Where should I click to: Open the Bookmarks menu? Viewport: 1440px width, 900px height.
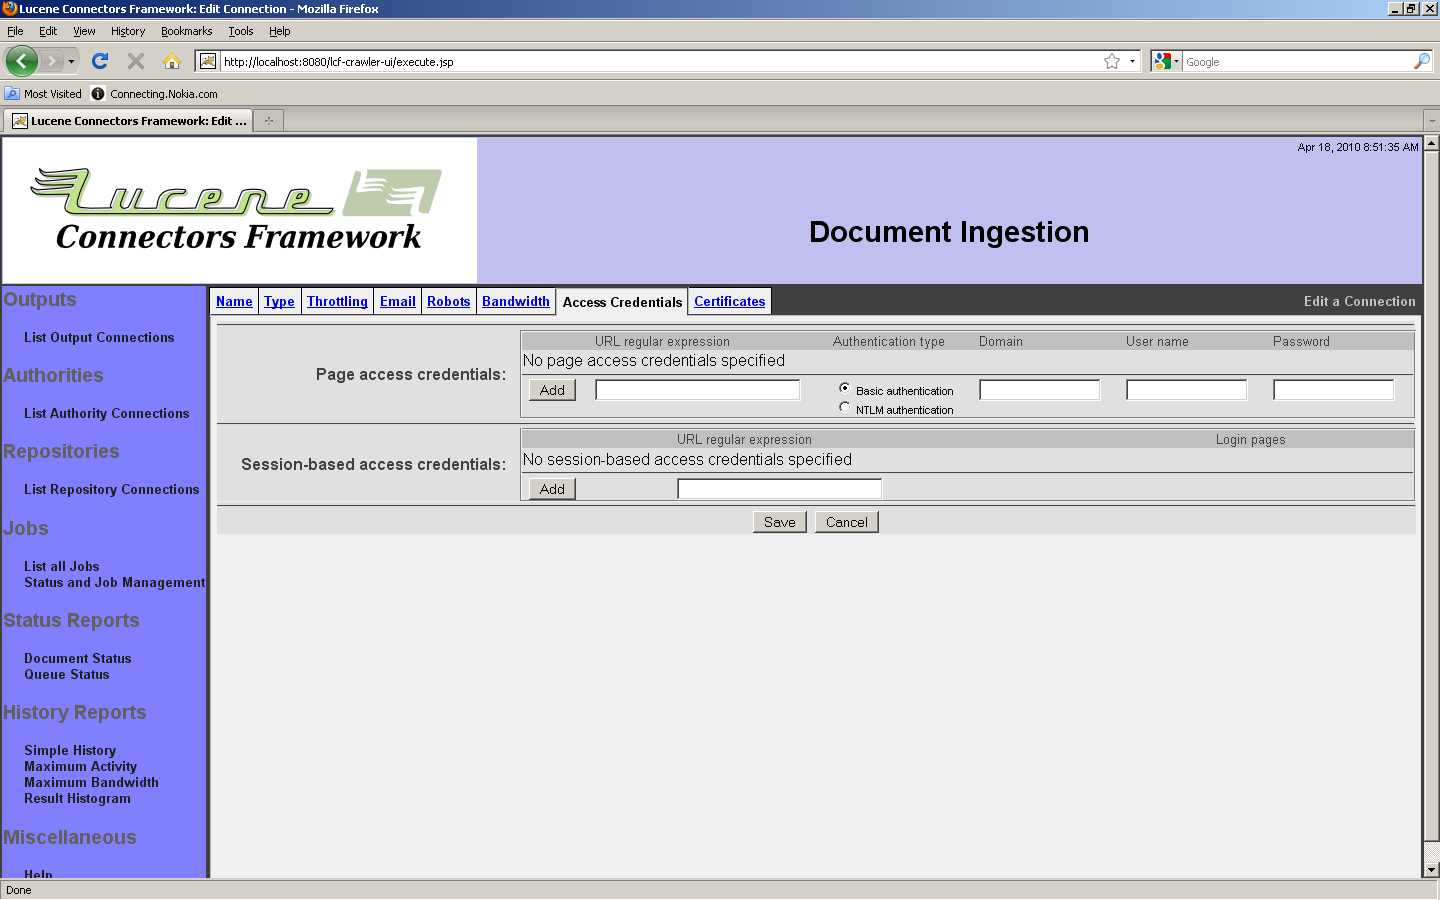click(x=186, y=31)
